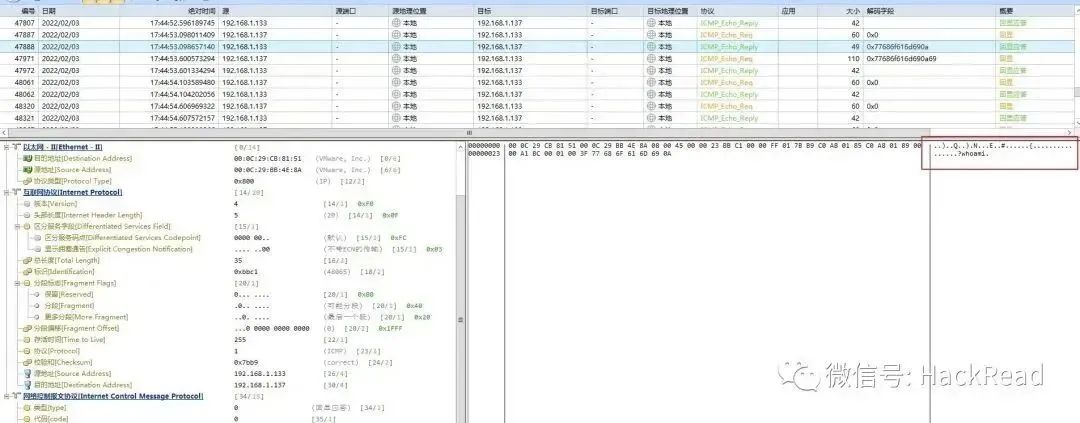Click globe icon in packet 47888 source location
The image size is (1080, 423).
(x=396, y=47)
